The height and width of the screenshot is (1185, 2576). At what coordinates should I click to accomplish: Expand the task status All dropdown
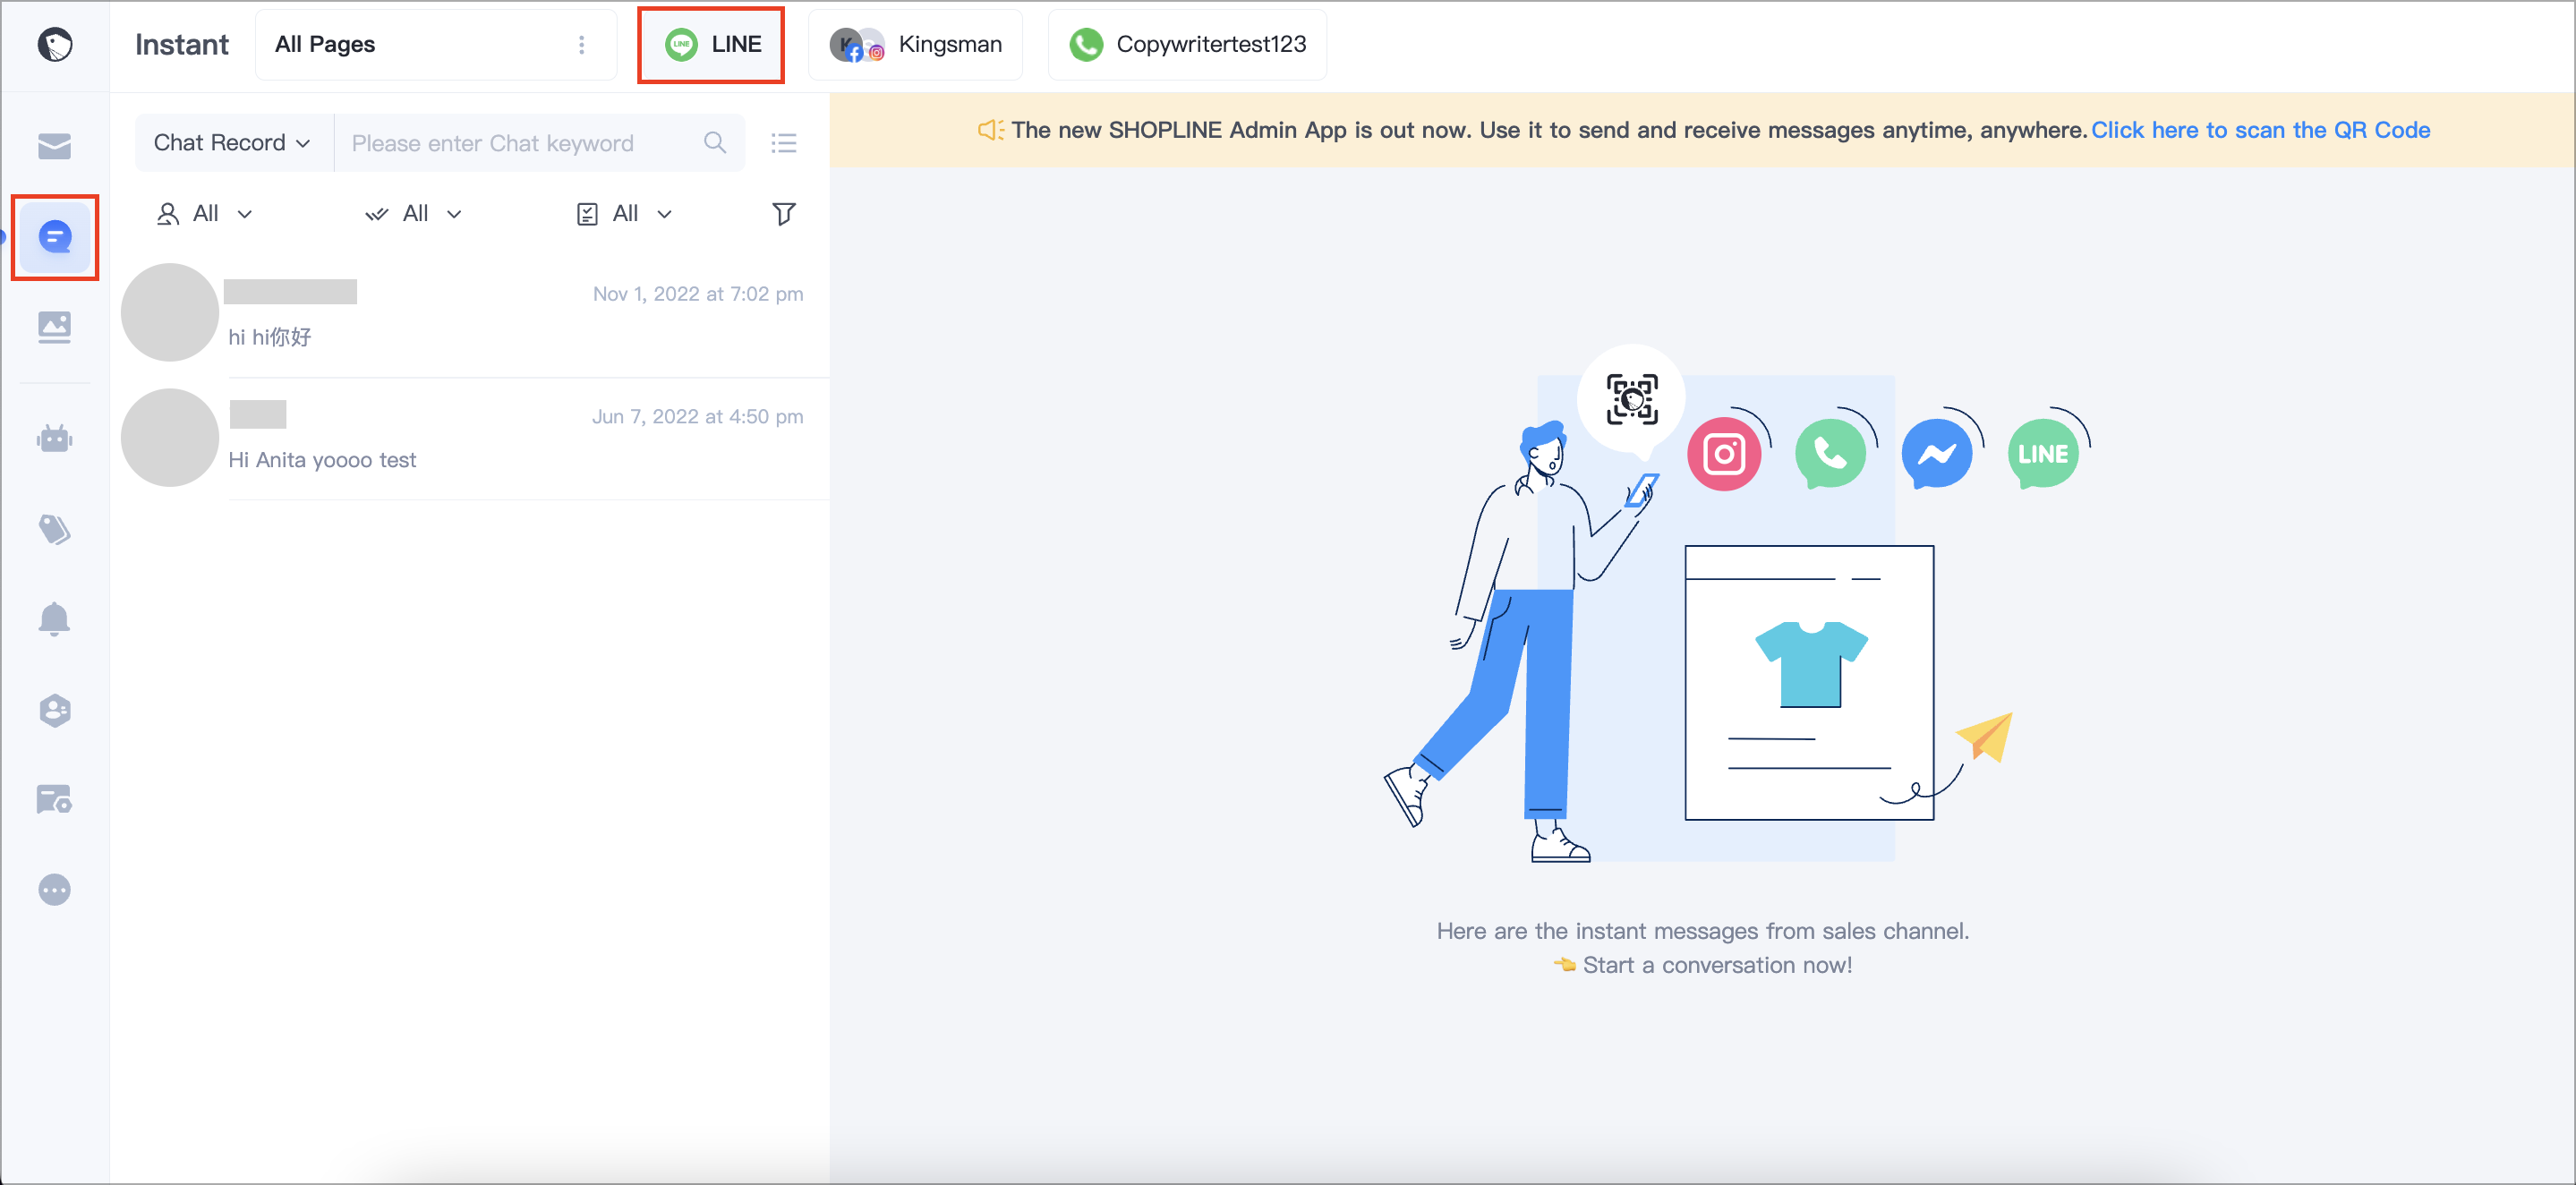coord(625,213)
